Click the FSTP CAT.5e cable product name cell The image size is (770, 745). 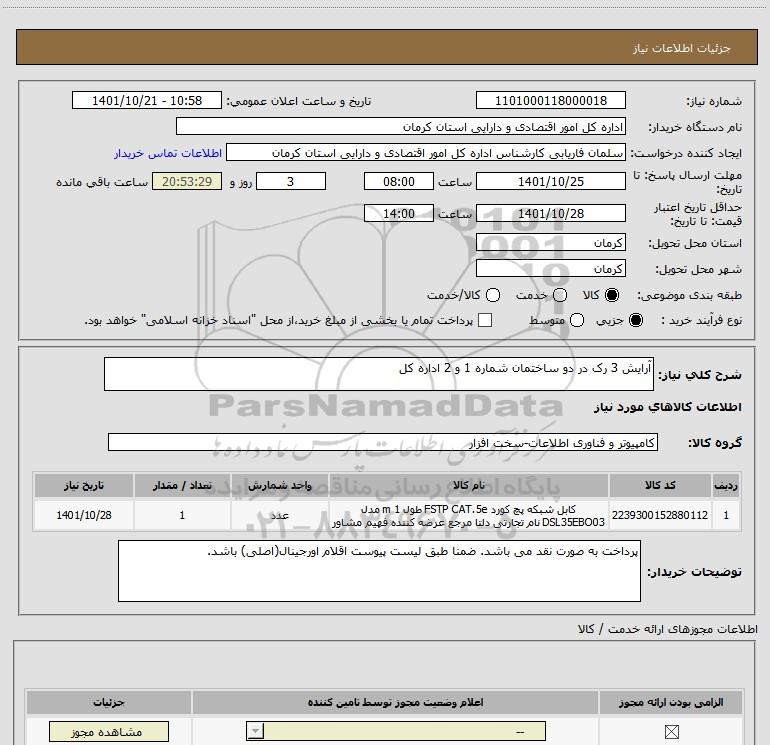[x=468, y=515]
